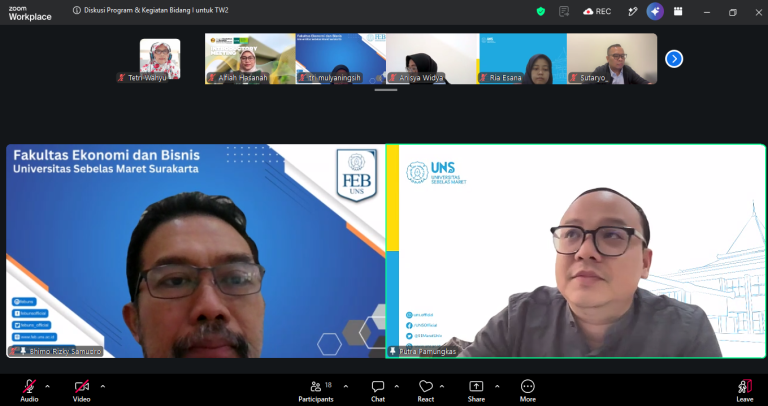Select Sutaryo video thumbnail
Screen dimensions: 768x406
point(612,59)
